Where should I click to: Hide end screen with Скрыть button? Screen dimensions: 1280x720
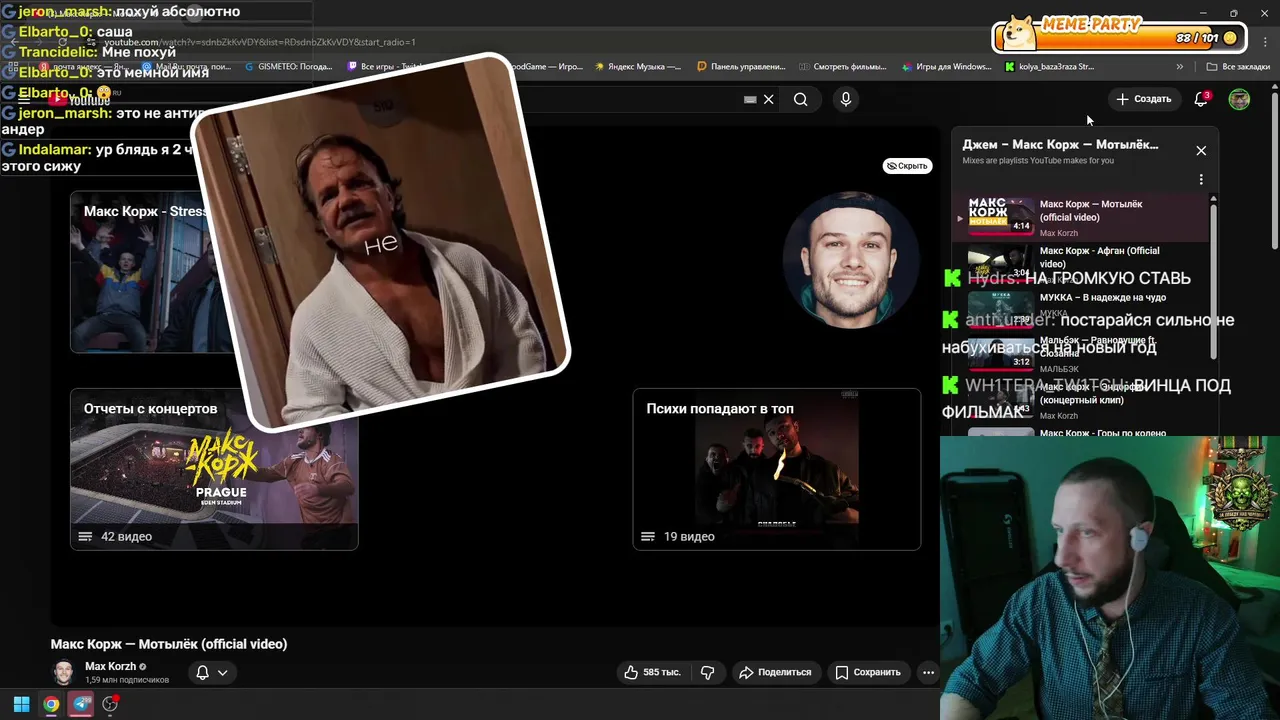(x=907, y=166)
